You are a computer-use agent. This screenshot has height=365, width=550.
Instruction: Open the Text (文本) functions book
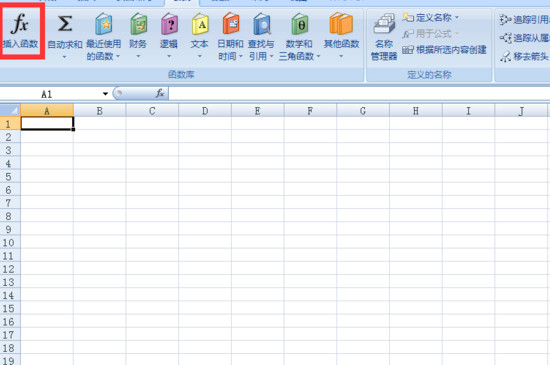[x=200, y=24]
